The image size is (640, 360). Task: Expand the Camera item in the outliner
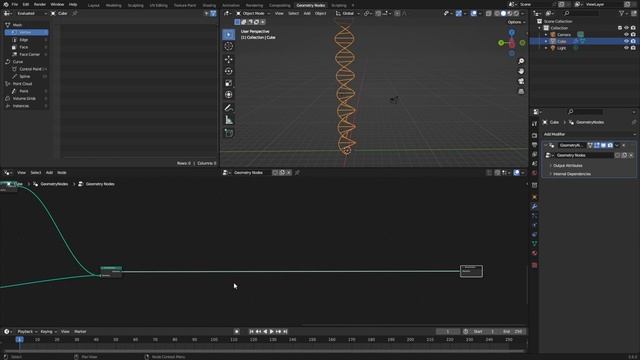tap(546, 35)
